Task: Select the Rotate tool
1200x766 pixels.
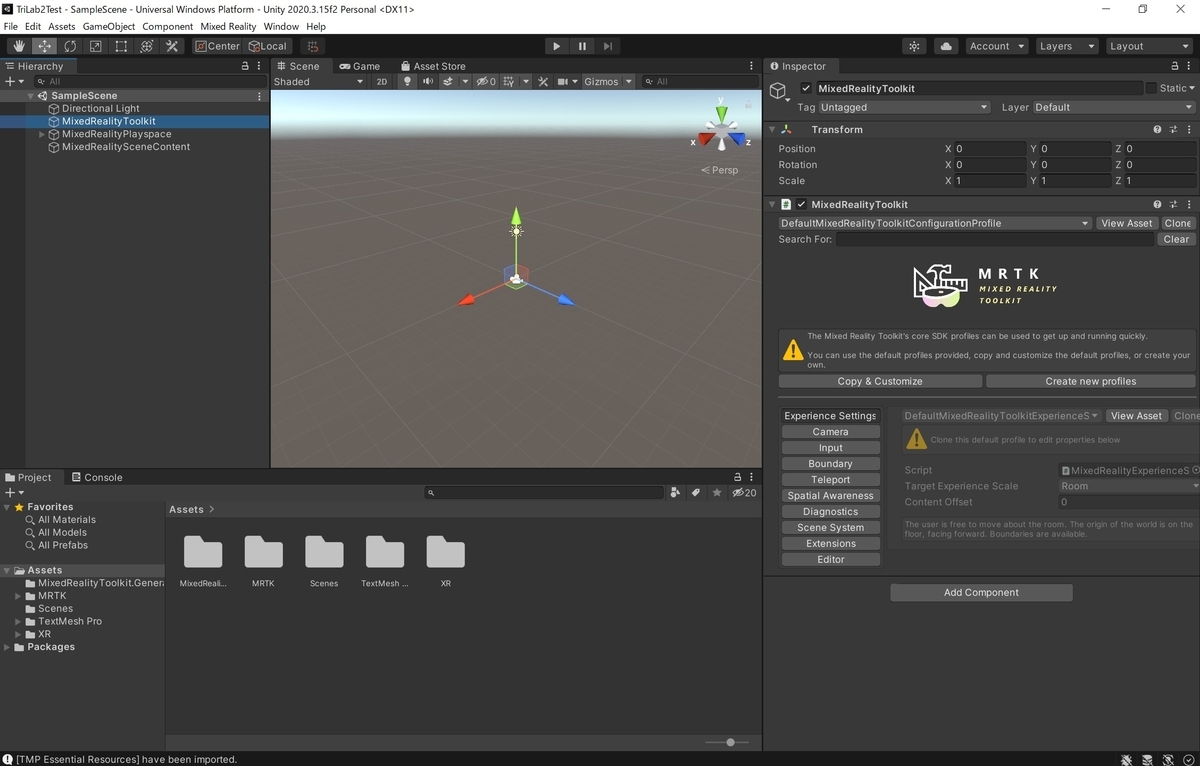Action: [70, 46]
